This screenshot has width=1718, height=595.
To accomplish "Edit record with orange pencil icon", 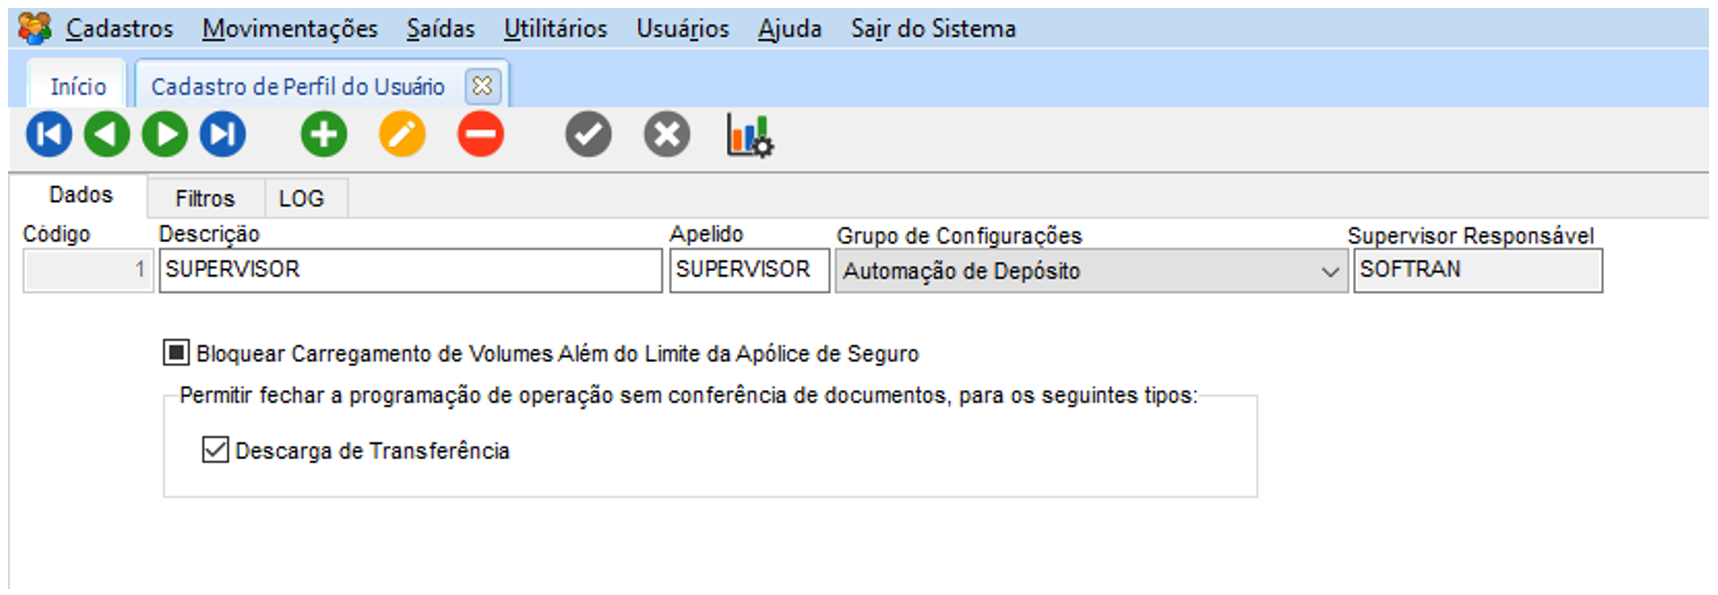I will 402,135.
